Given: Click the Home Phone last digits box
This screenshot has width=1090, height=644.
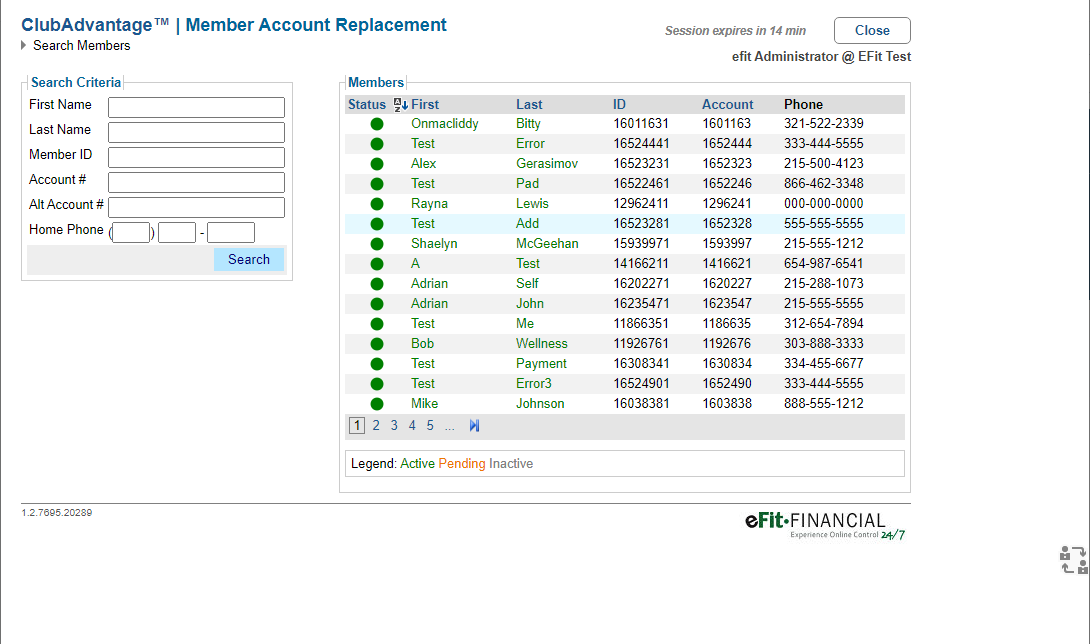Looking at the screenshot, I should [231, 232].
